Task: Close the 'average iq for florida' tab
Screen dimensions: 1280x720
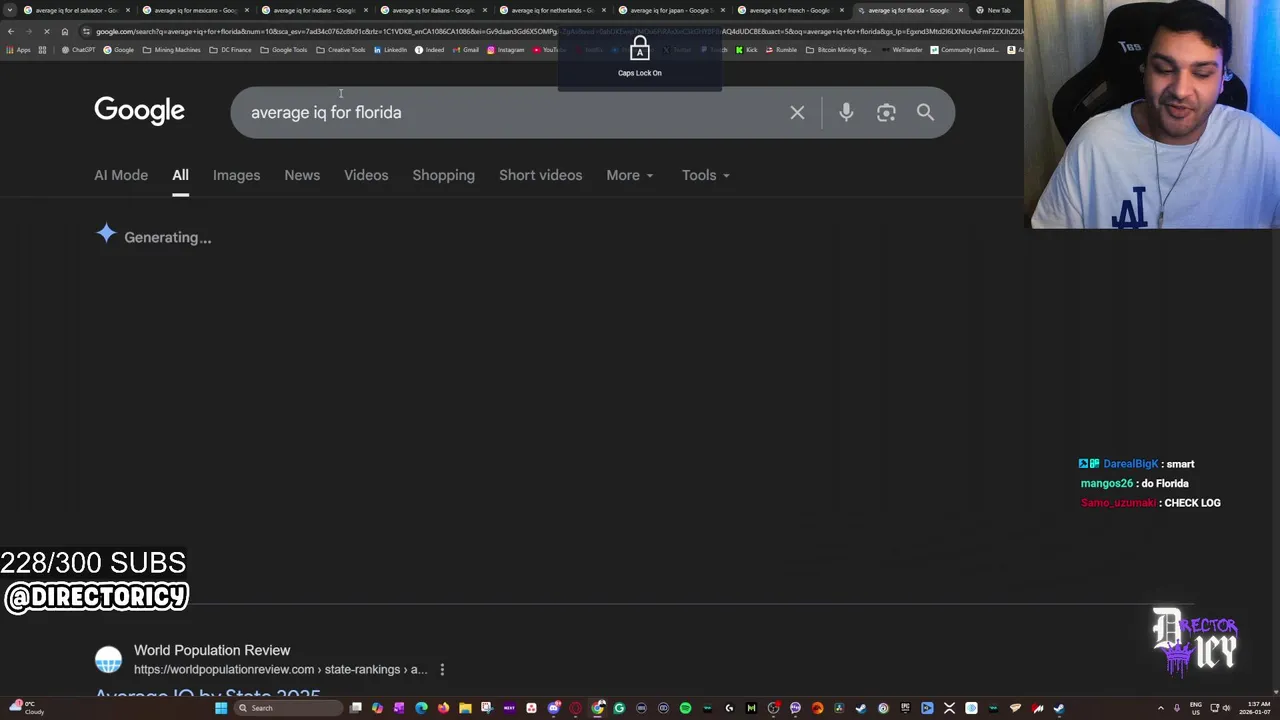Action: point(961,10)
